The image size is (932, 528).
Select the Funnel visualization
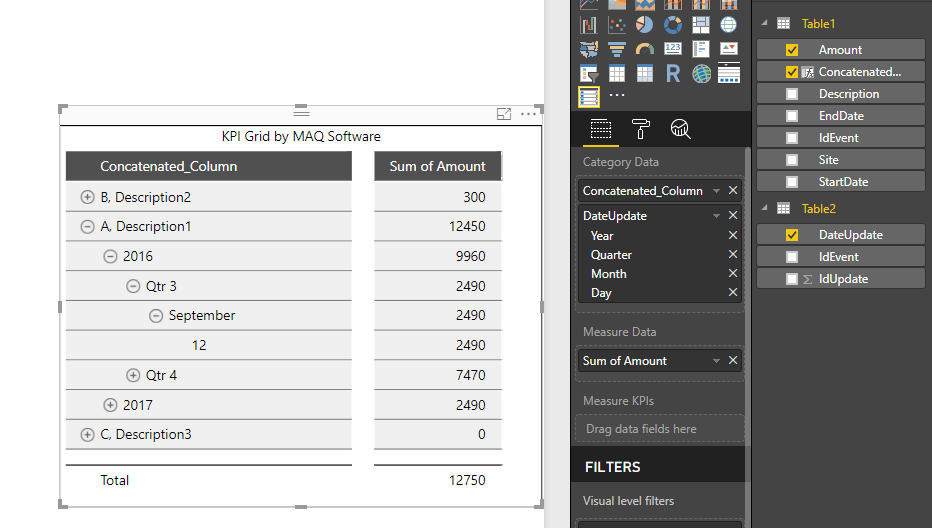[x=617, y=49]
